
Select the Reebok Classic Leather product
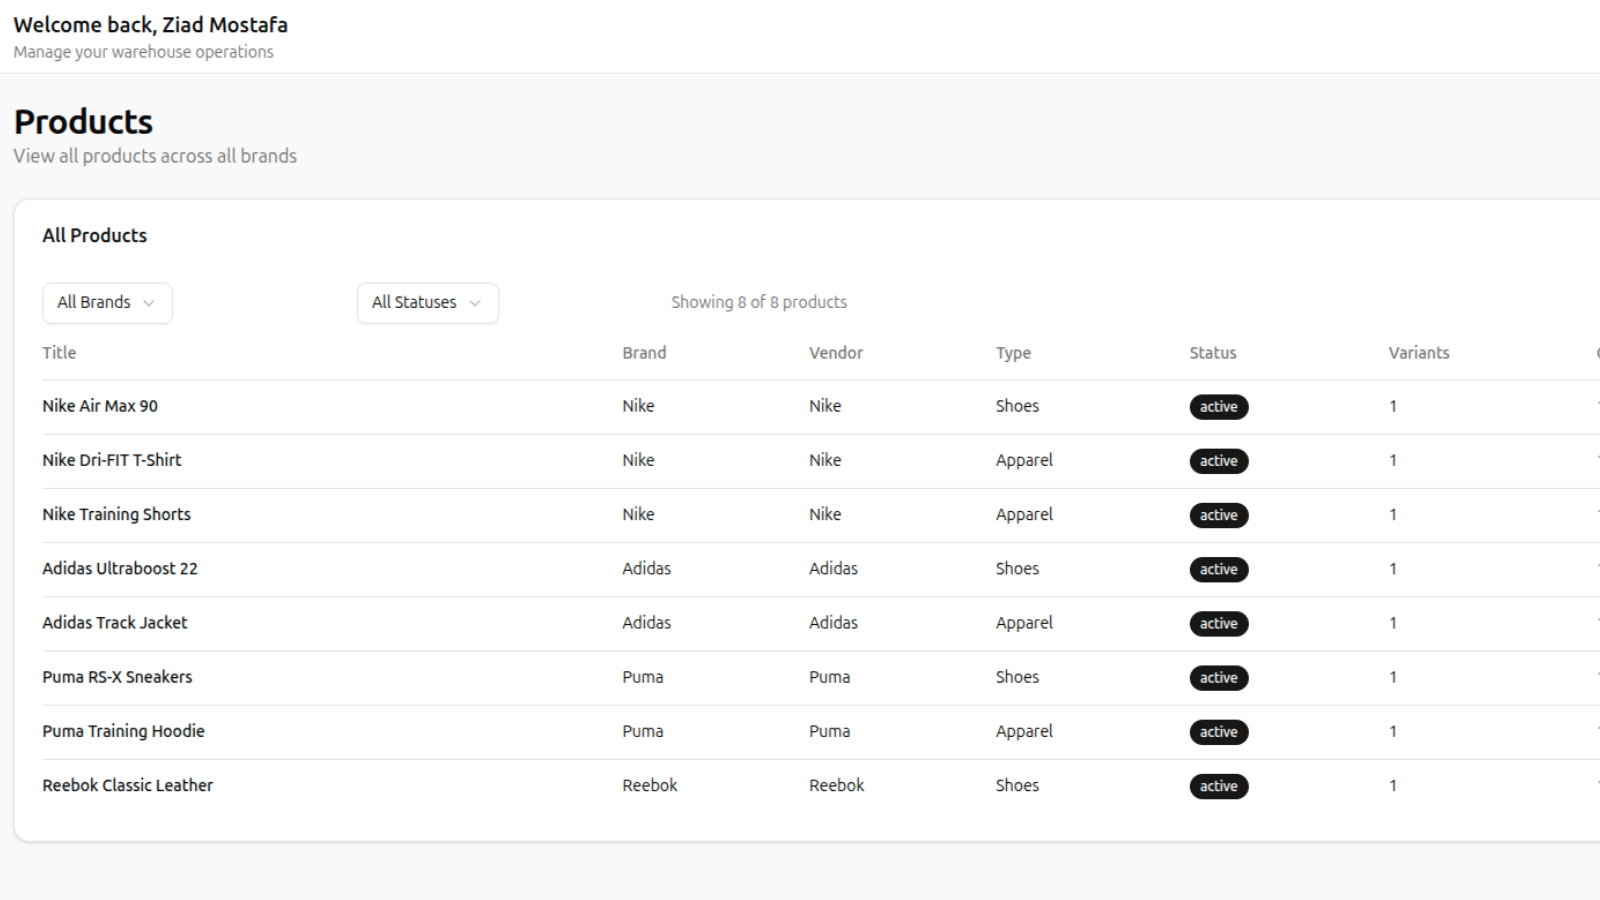coord(127,785)
